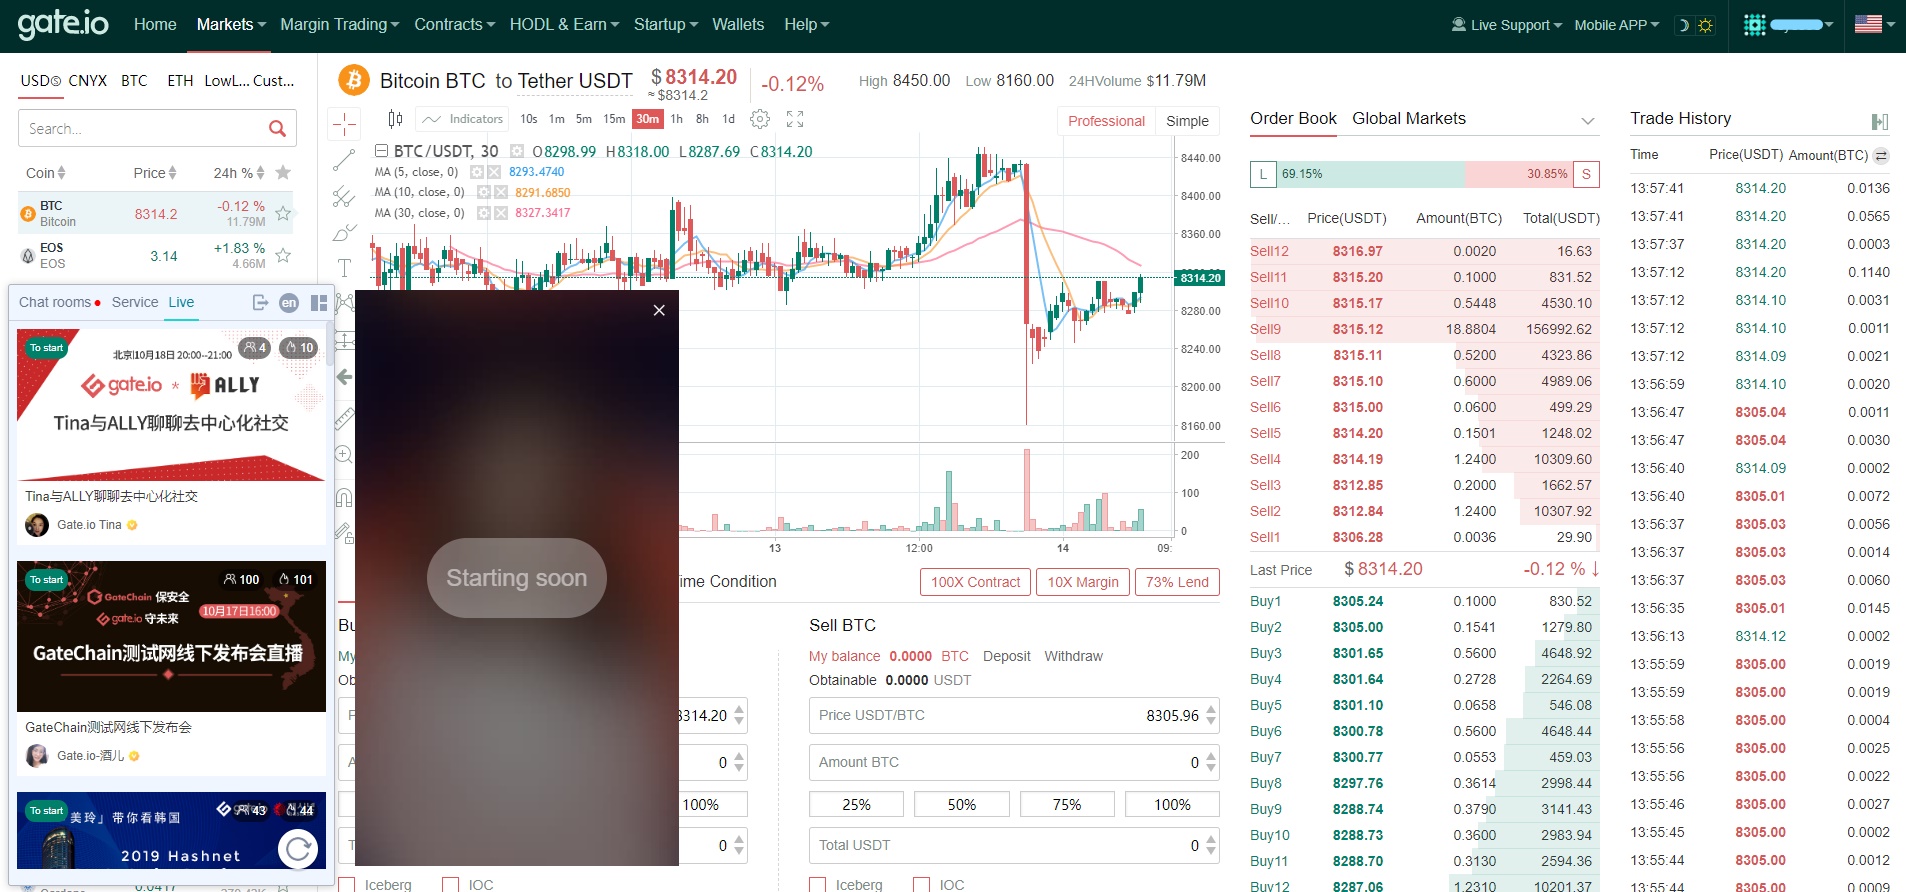This screenshot has width=1906, height=892.
Task: Enable the Iceberg checkbox under Sell BTC
Action: 818,885
